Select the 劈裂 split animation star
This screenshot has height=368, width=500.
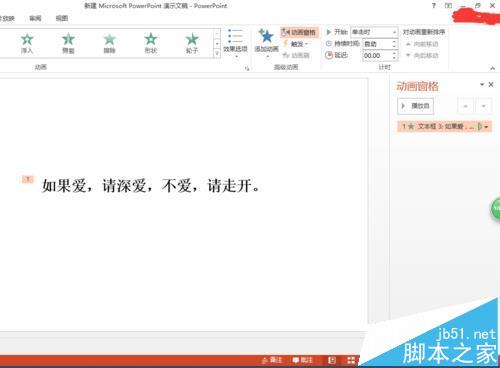click(68, 43)
